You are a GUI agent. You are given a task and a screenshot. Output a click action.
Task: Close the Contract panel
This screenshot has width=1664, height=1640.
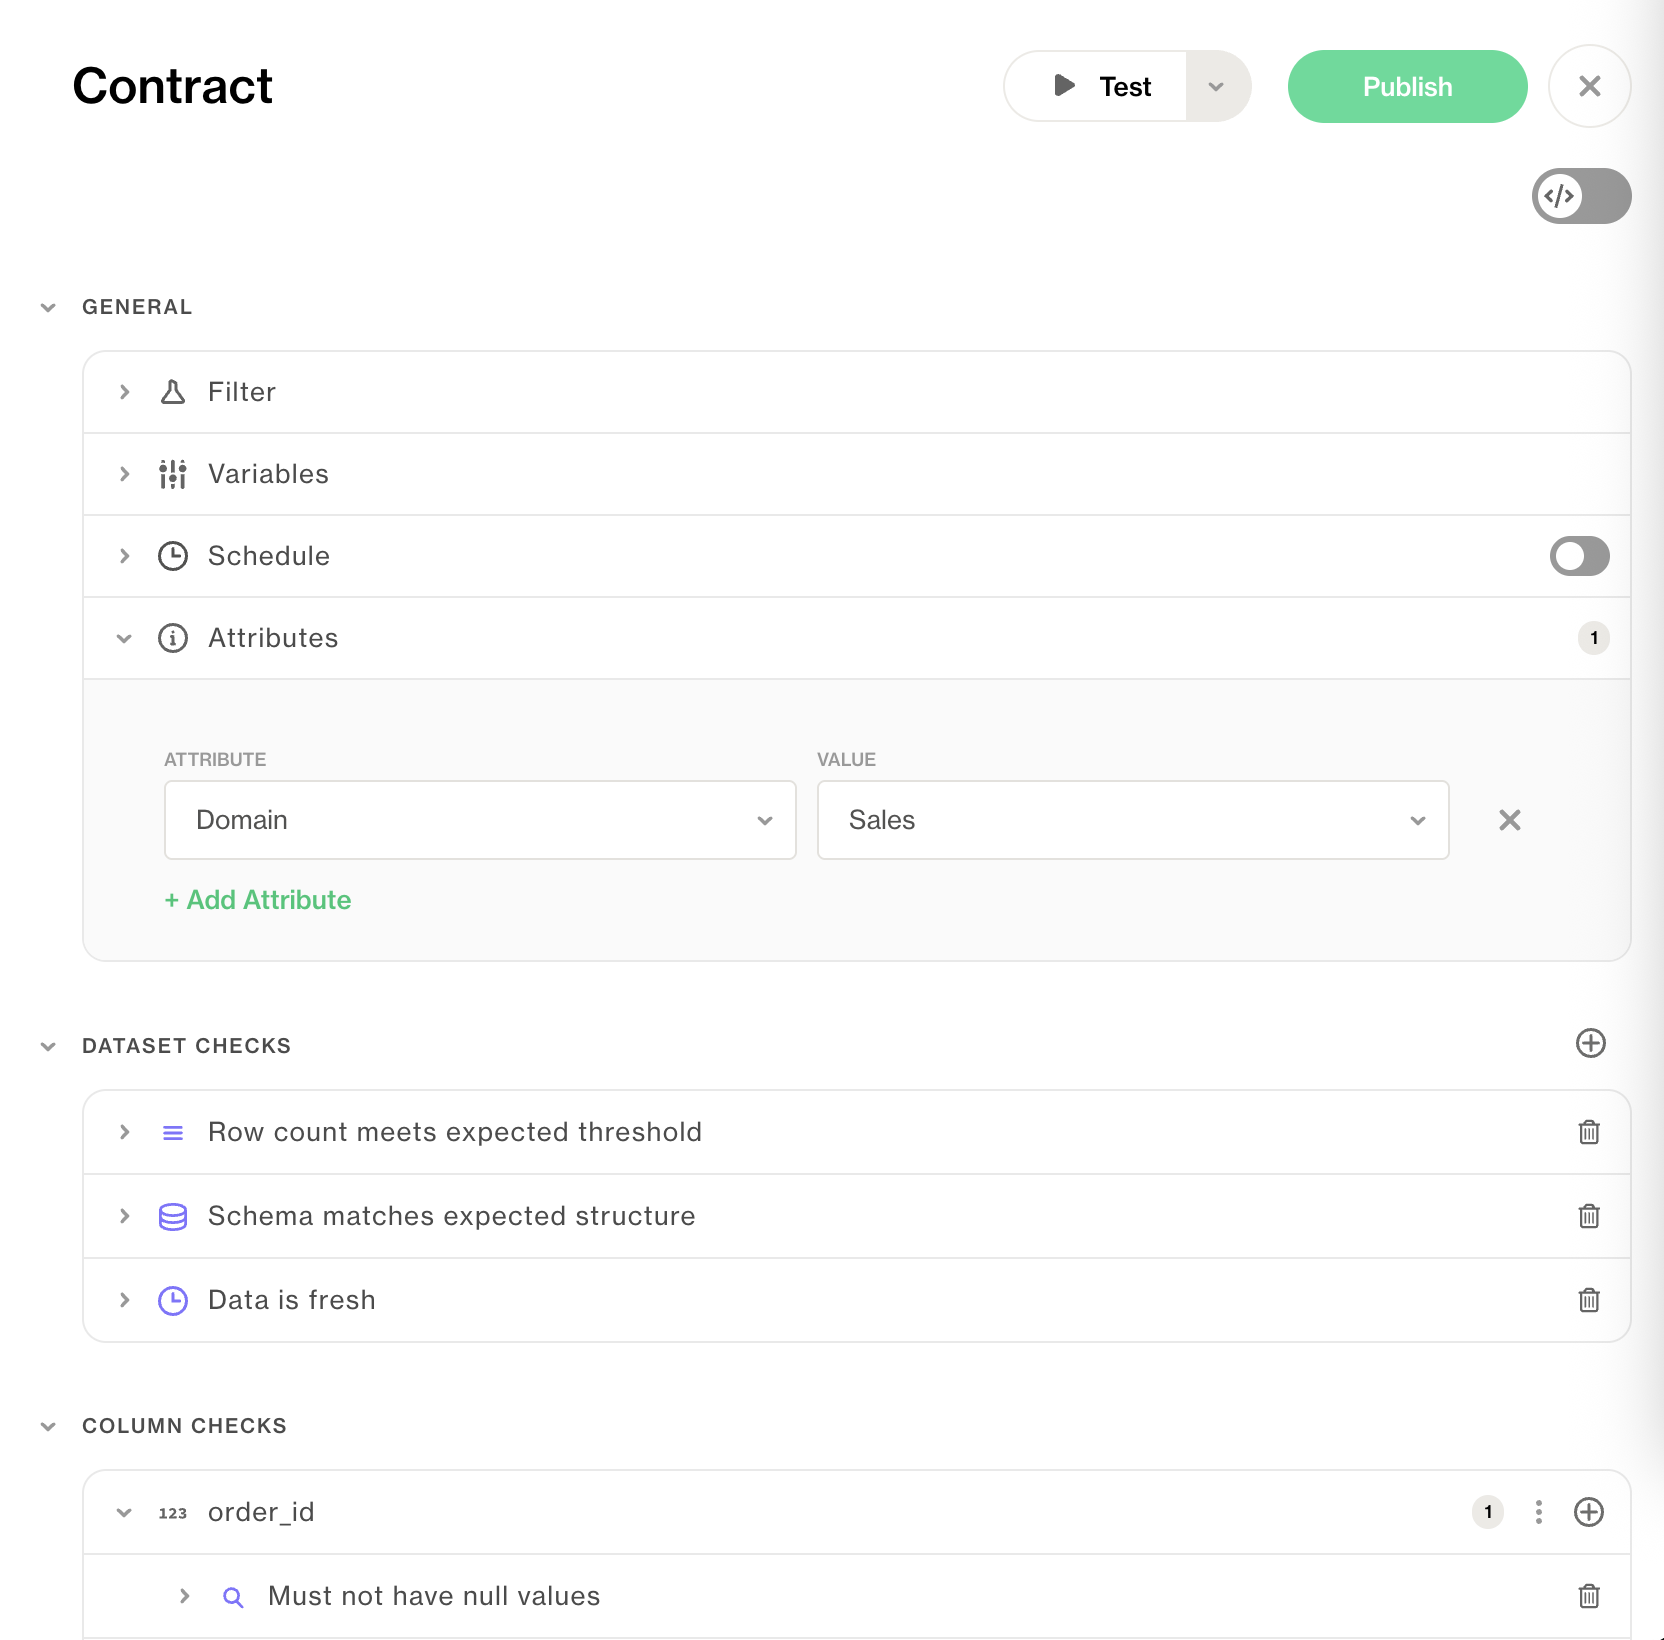pyautogui.click(x=1589, y=87)
